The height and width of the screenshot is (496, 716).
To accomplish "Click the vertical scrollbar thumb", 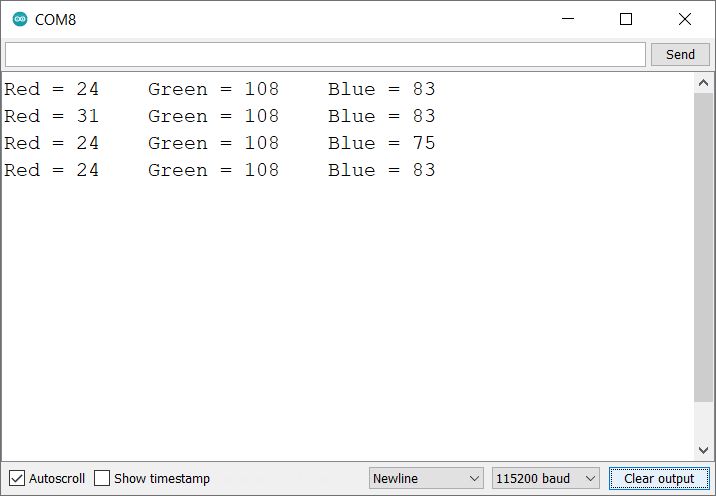I will [703, 250].
